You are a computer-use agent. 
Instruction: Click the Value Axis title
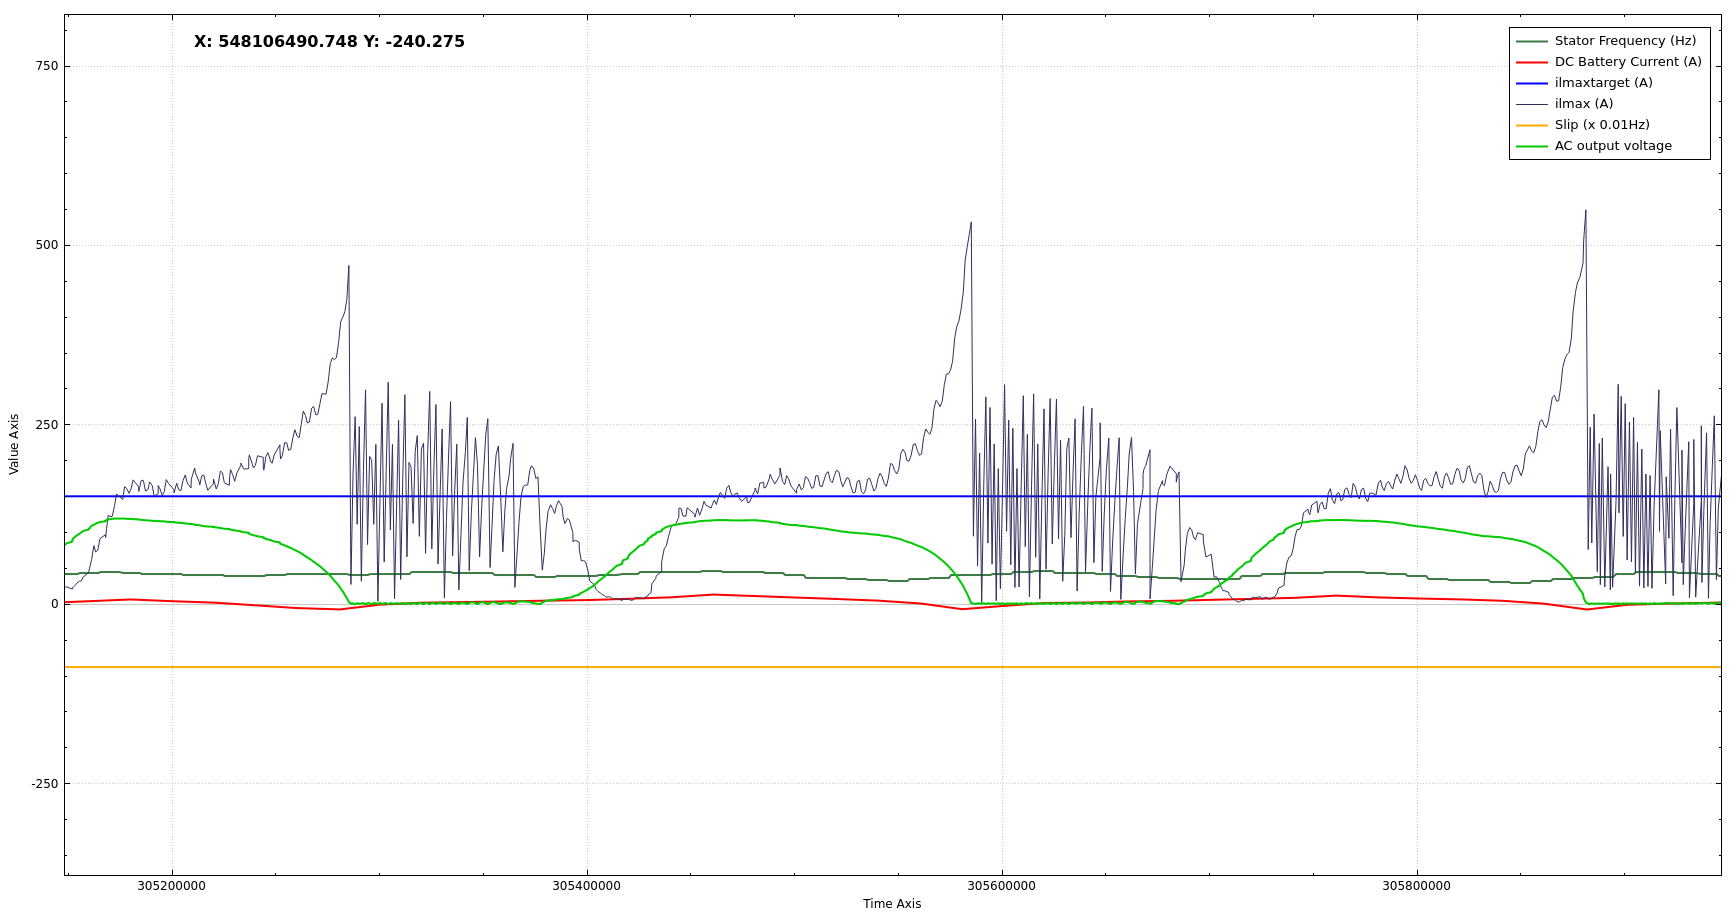click(x=14, y=444)
